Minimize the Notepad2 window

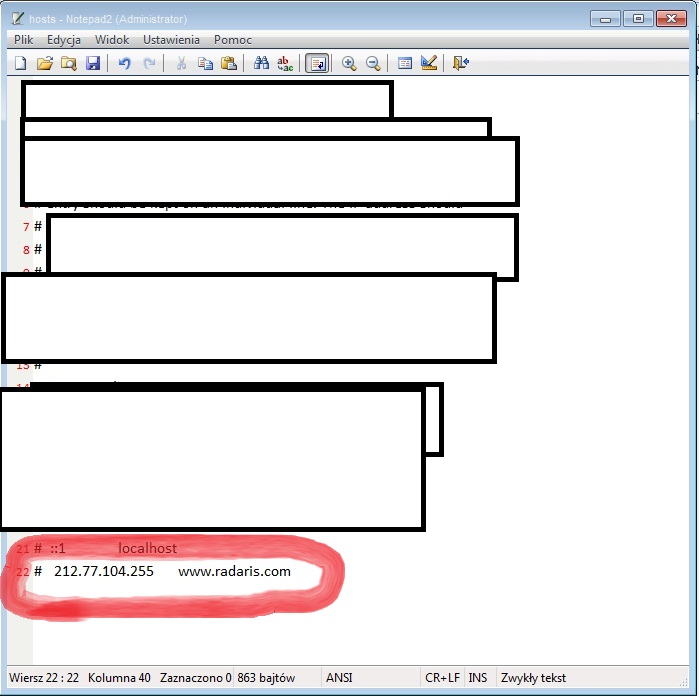605,19
